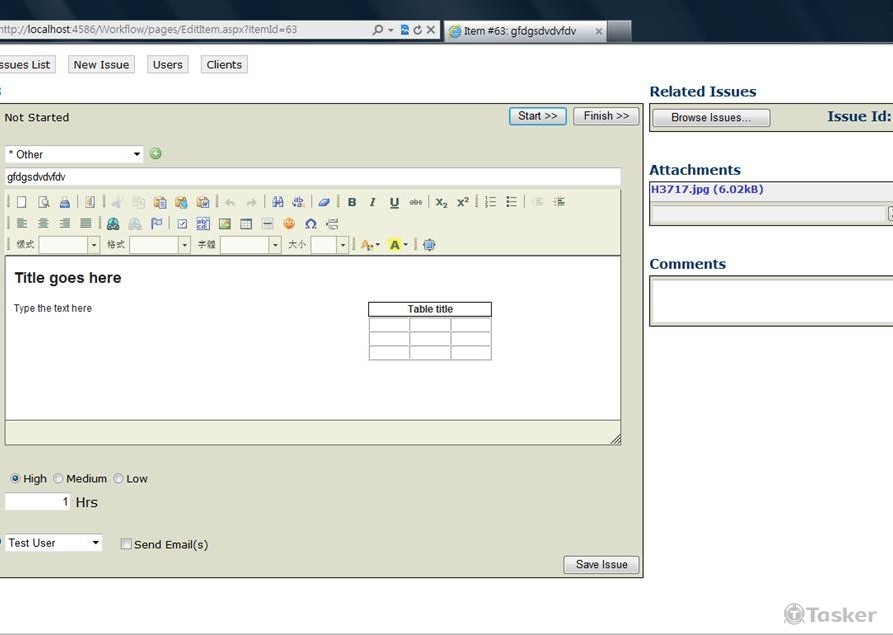Image resolution: width=893 pixels, height=635 pixels.
Task: Apply superscript formatting
Action: 463,202
